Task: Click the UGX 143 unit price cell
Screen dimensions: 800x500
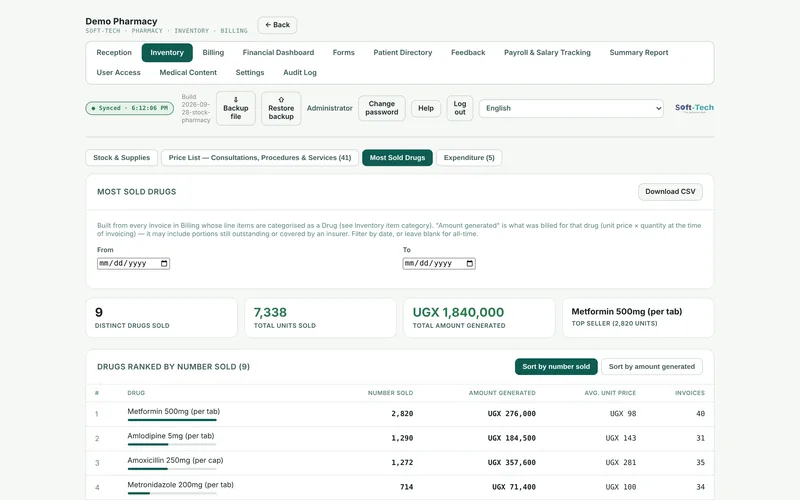Action: click(x=620, y=438)
